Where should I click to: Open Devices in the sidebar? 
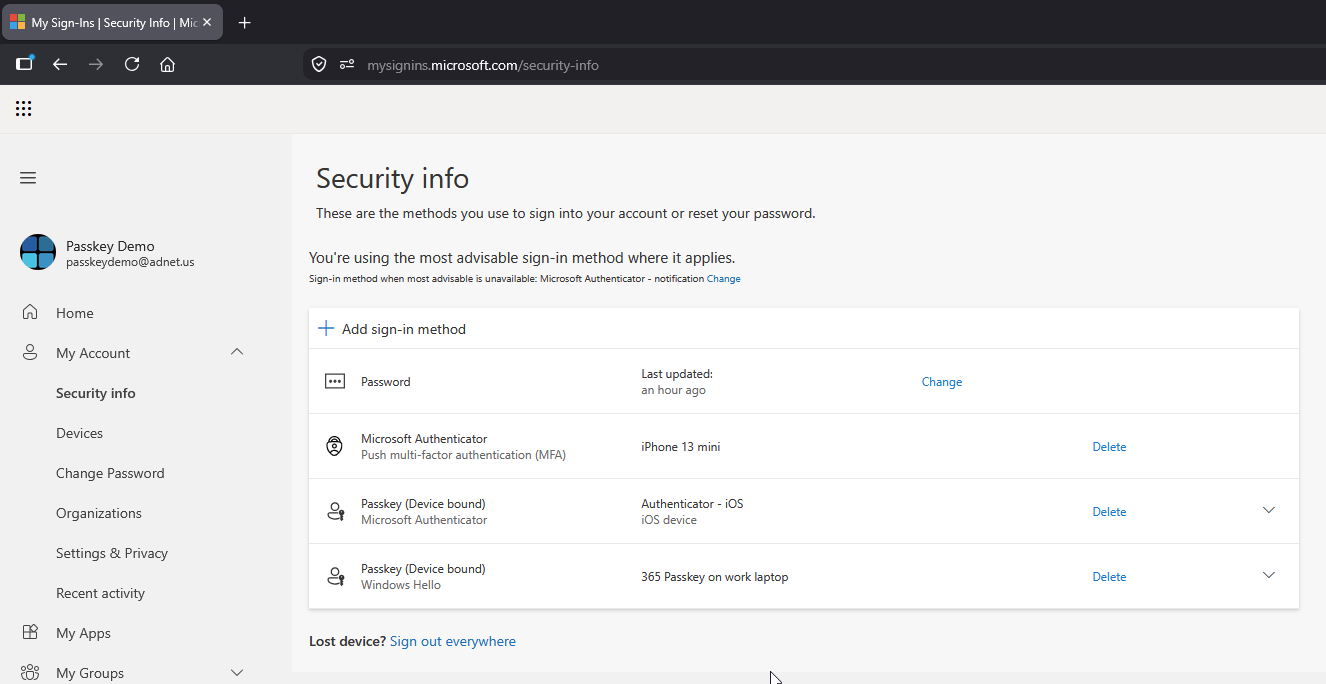80,433
